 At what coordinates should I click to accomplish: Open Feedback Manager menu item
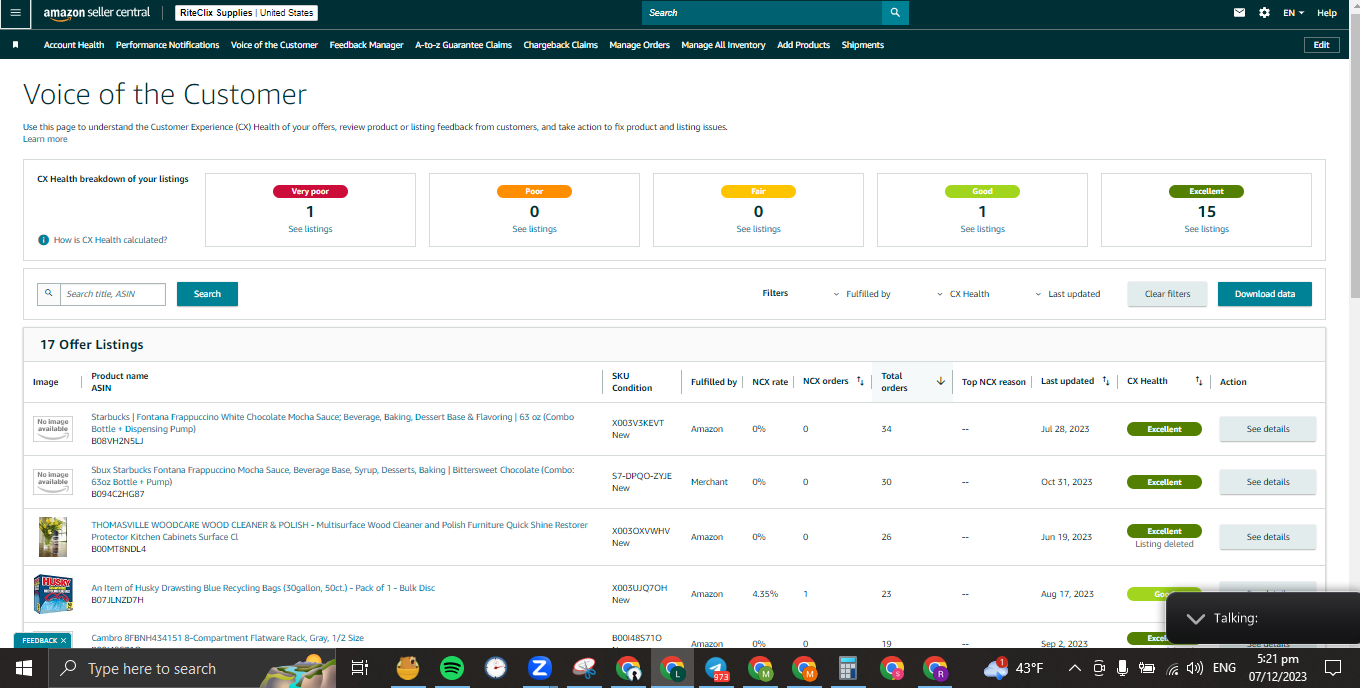pos(367,45)
